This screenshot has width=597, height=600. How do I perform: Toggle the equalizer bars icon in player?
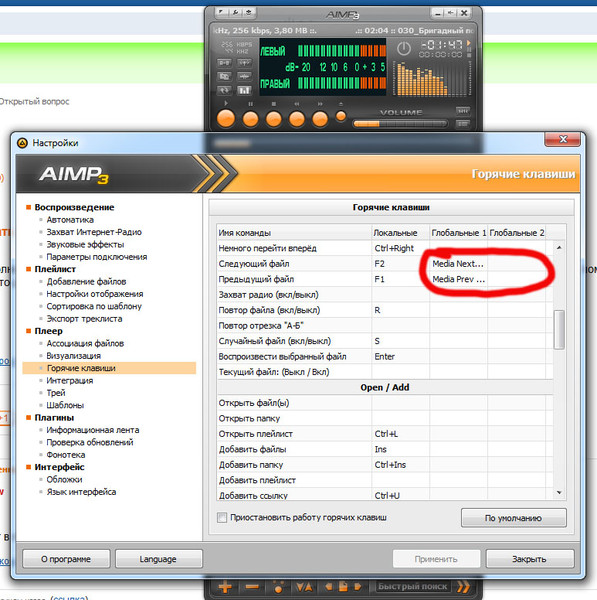pos(244,90)
